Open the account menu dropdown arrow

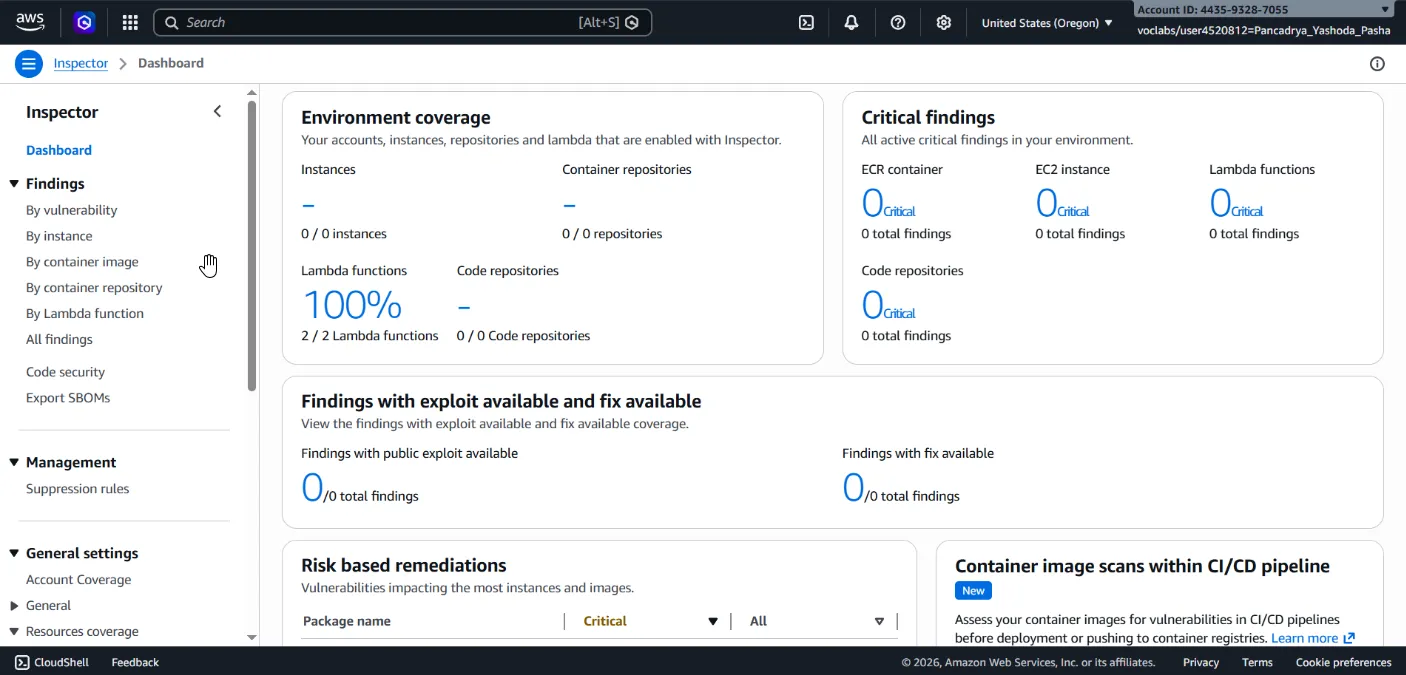pos(1386,9)
